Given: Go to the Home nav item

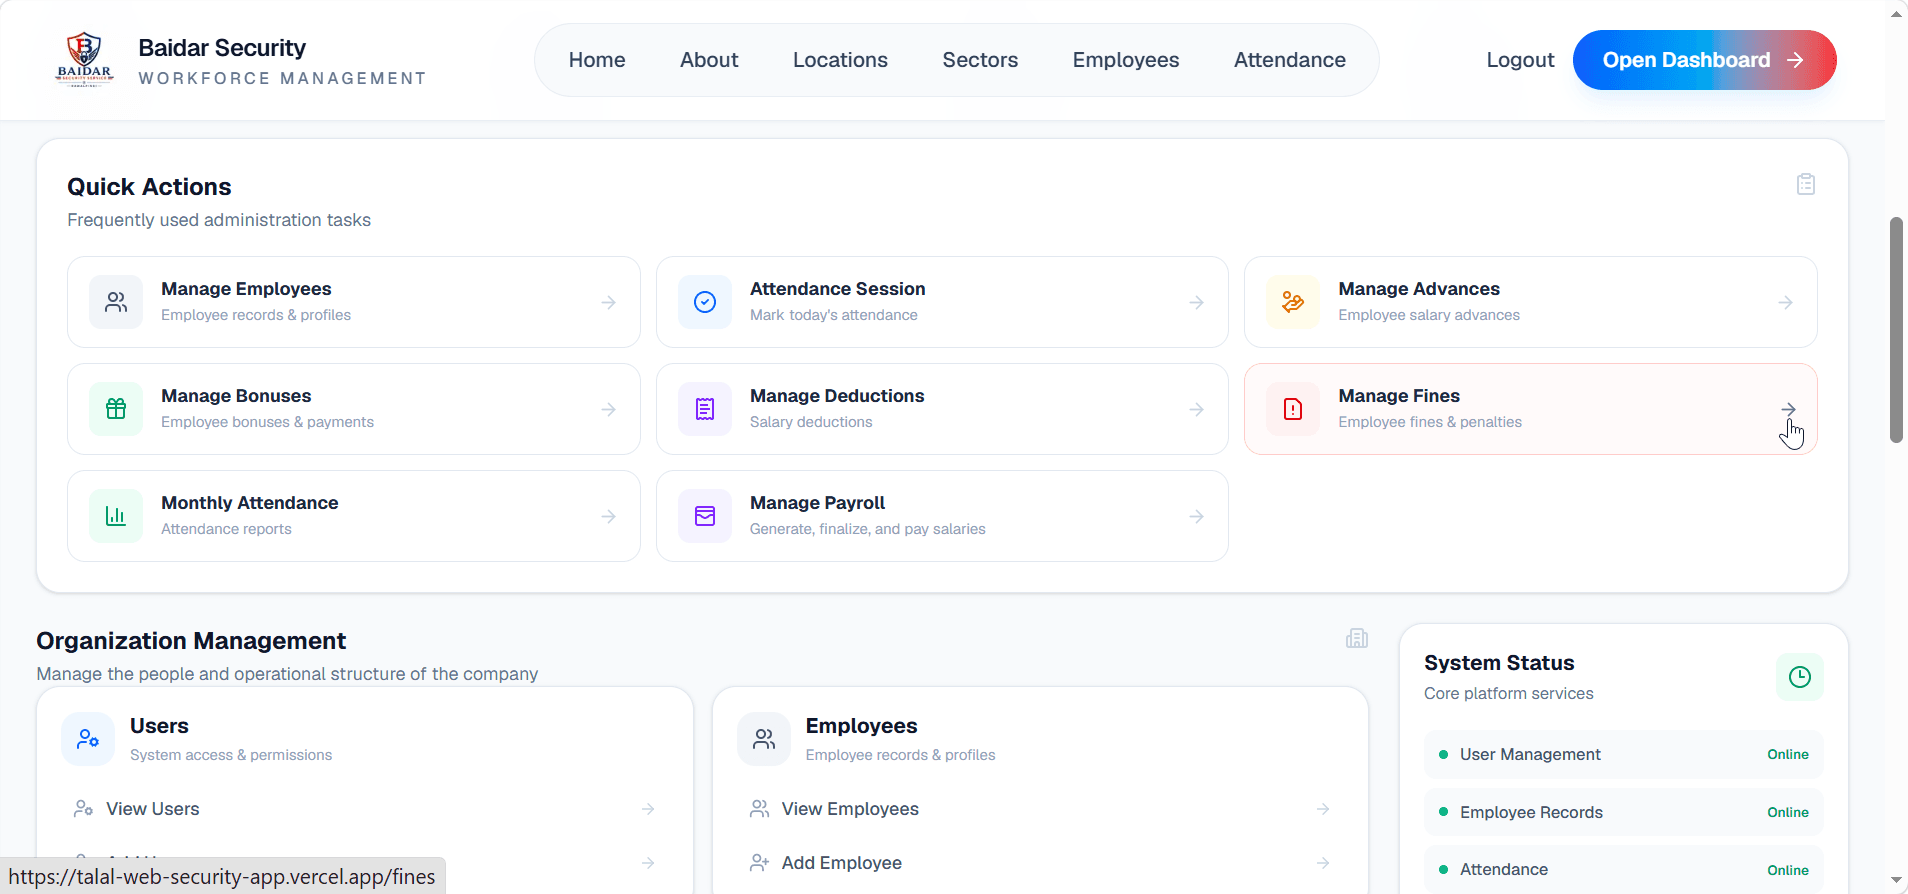Looking at the screenshot, I should point(597,60).
